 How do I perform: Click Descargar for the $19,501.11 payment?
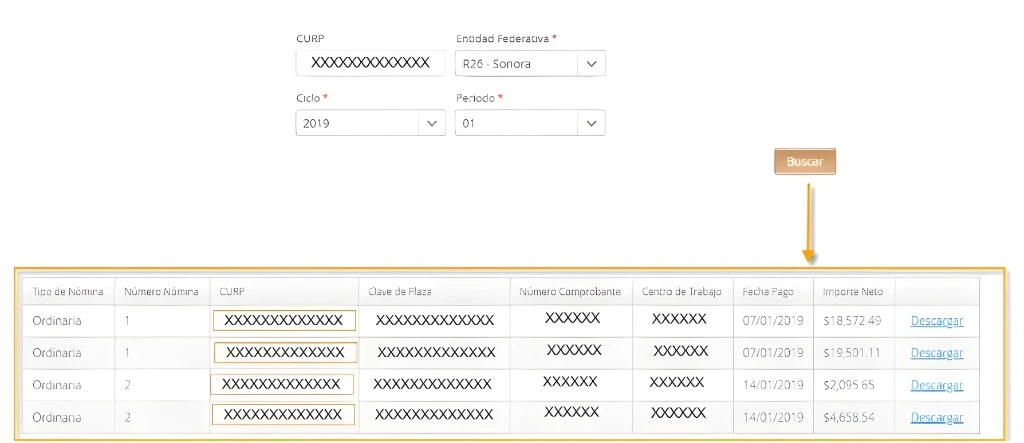point(936,353)
